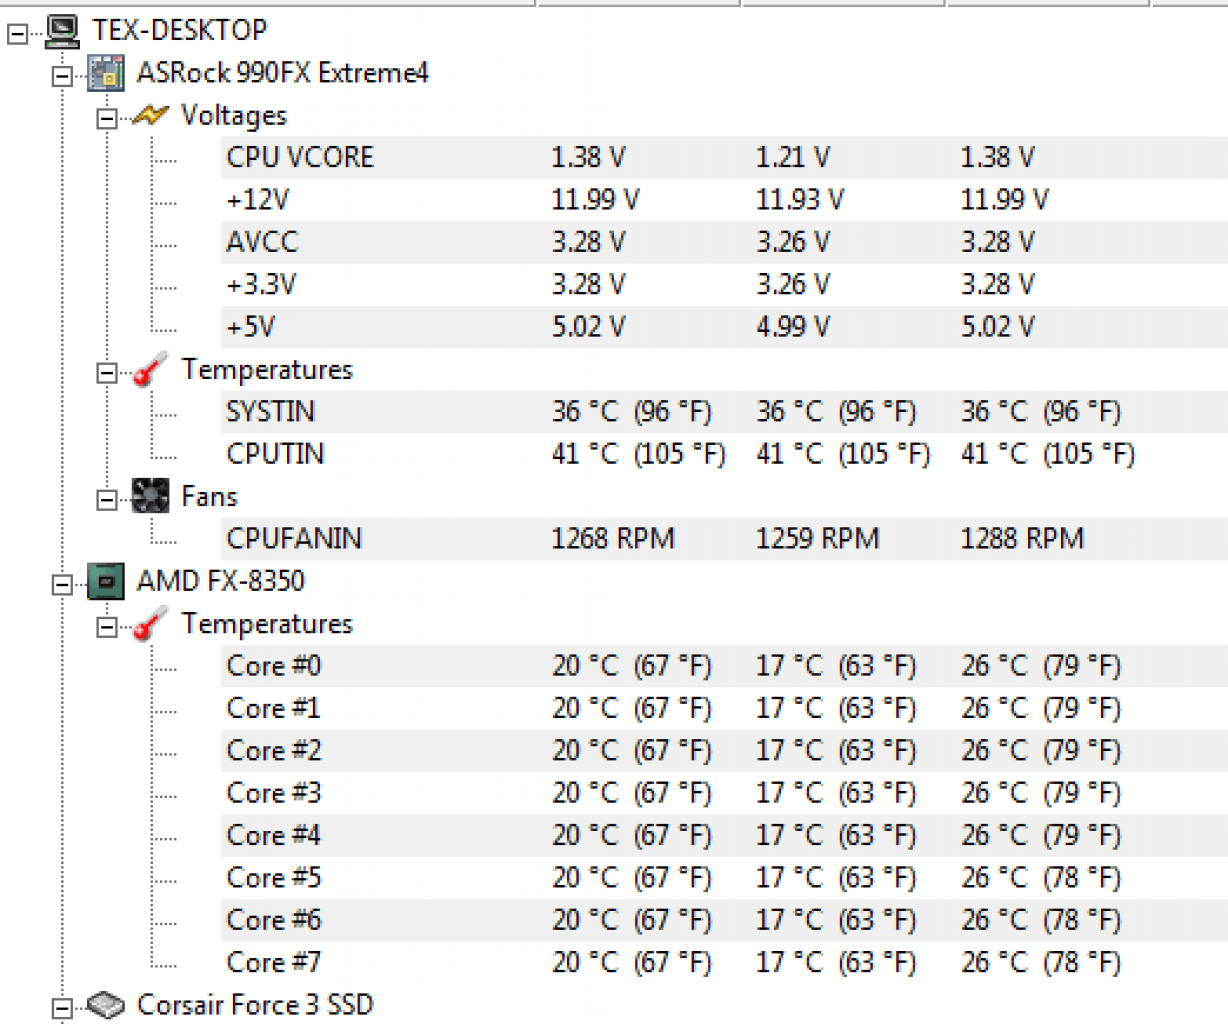Collapse the Voltages section
This screenshot has height=1024, width=1228.
pos(106,119)
